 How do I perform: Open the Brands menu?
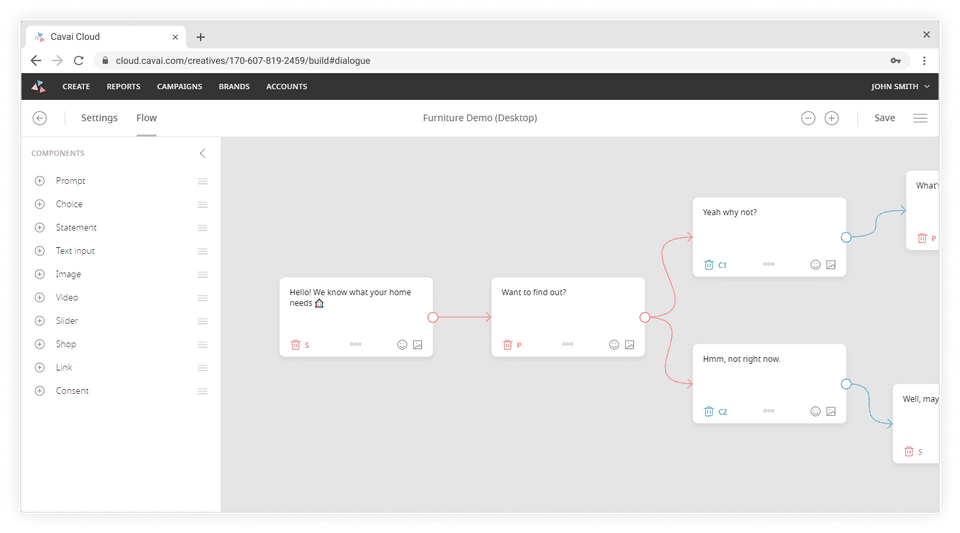pyautogui.click(x=234, y=87)
